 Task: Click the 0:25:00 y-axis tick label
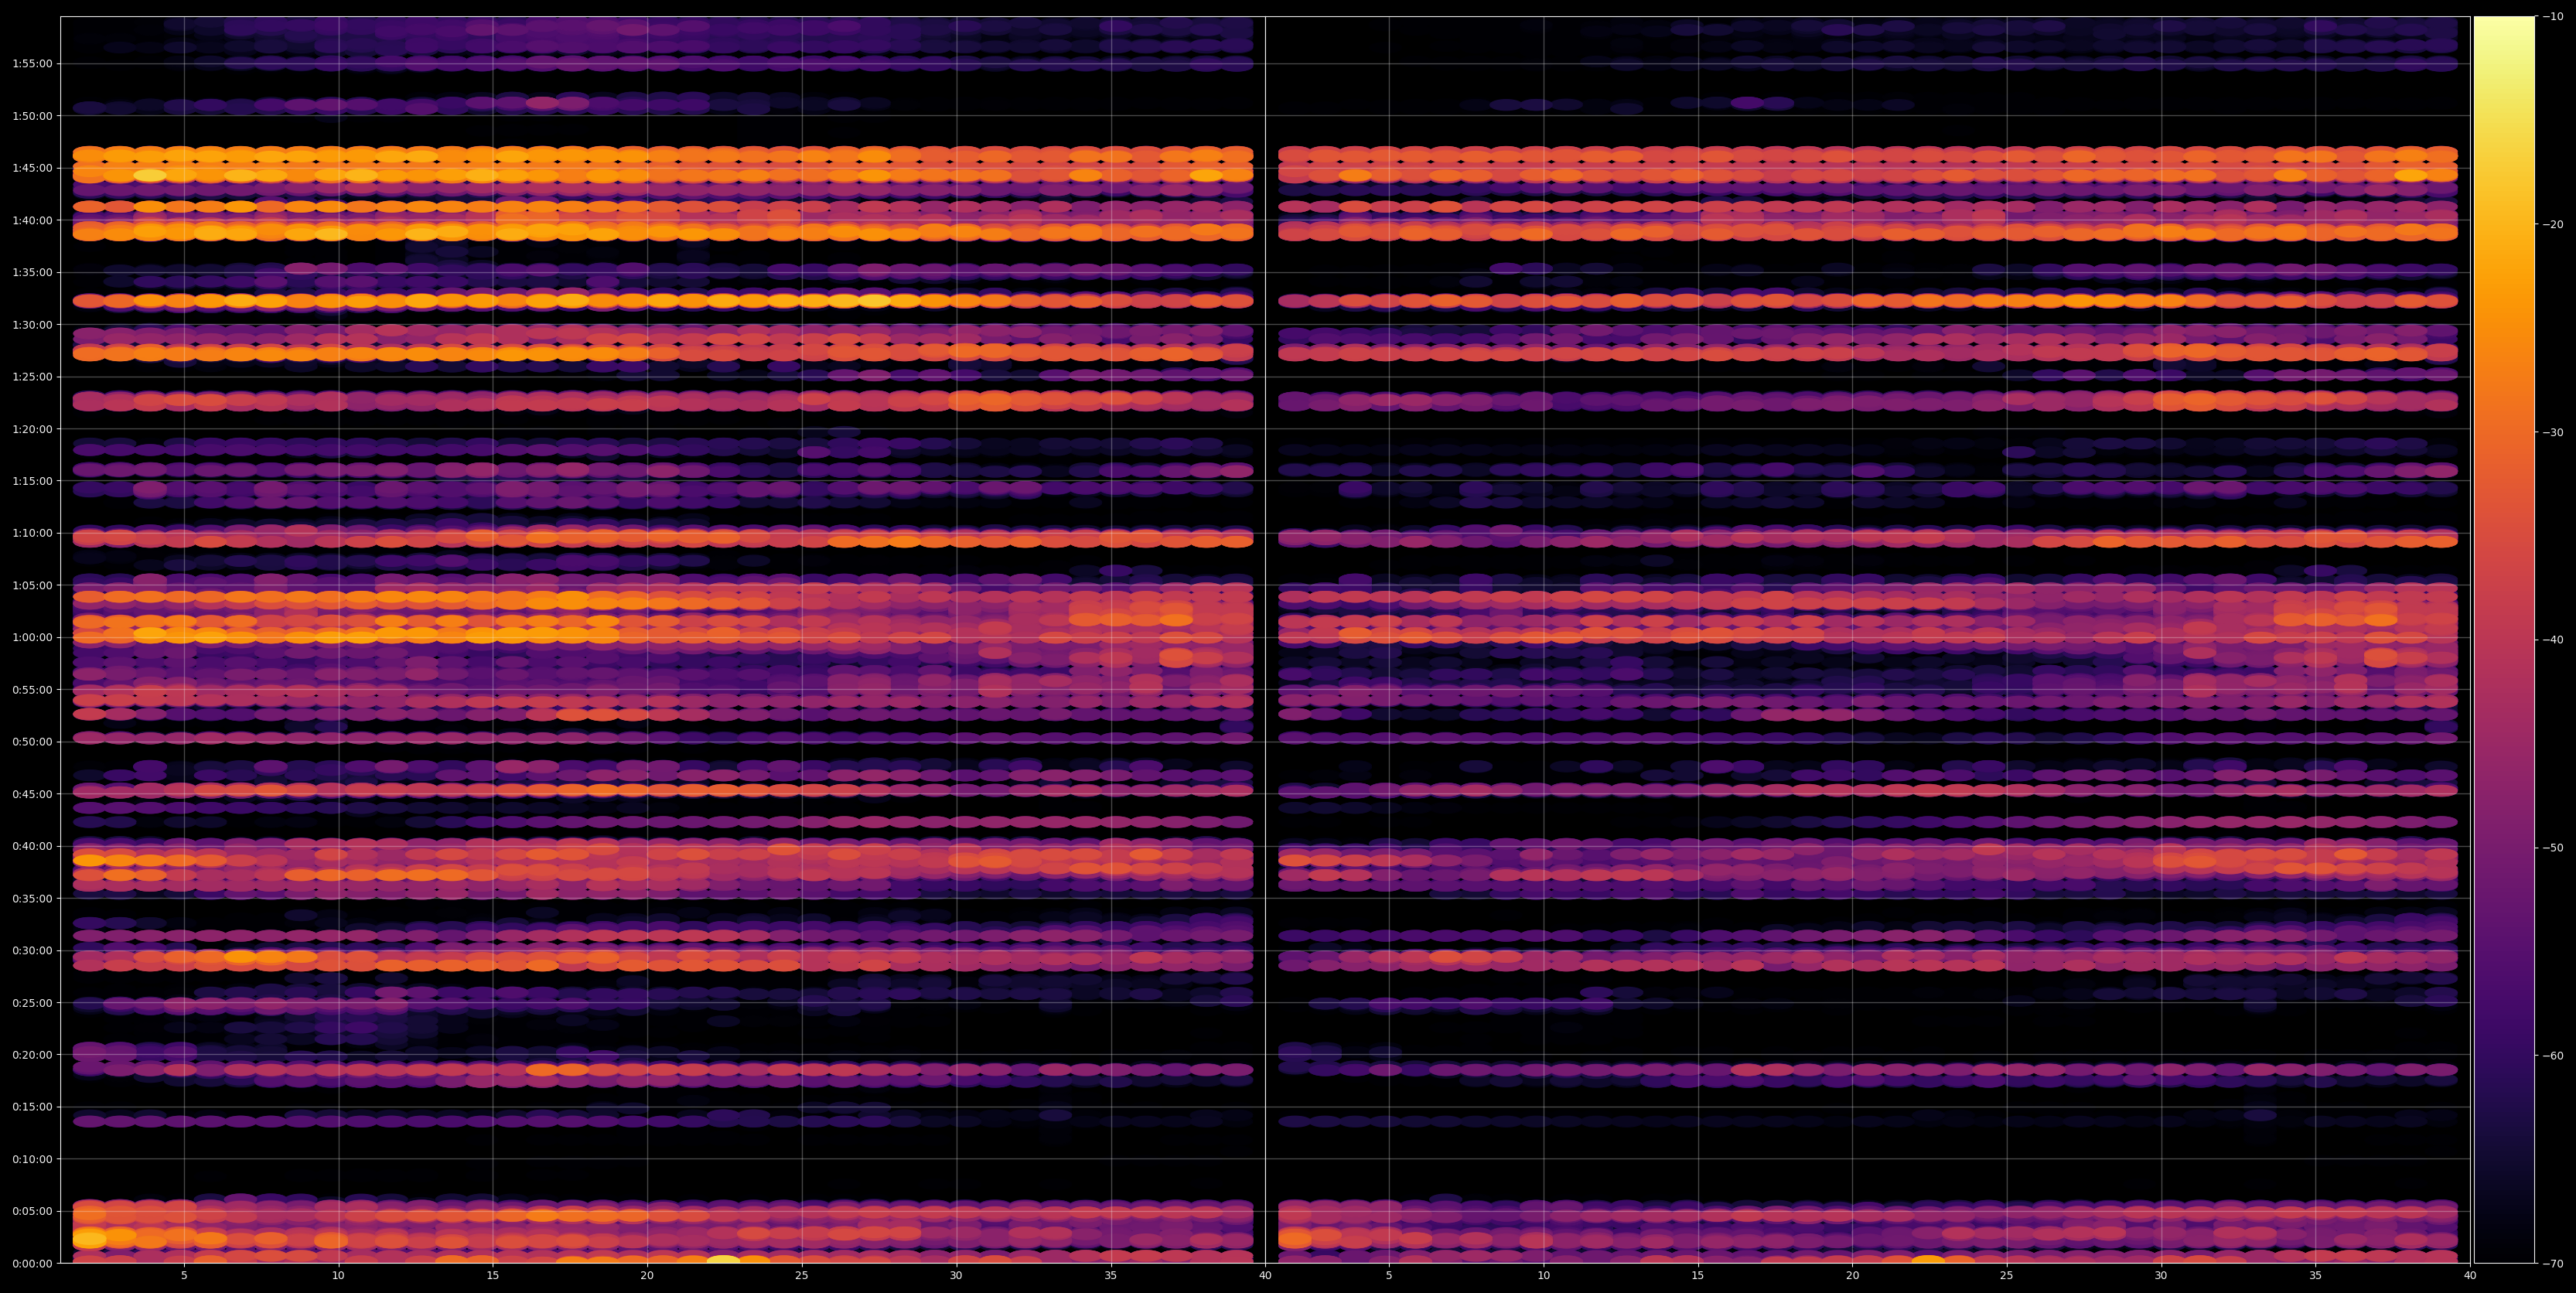32,1003
